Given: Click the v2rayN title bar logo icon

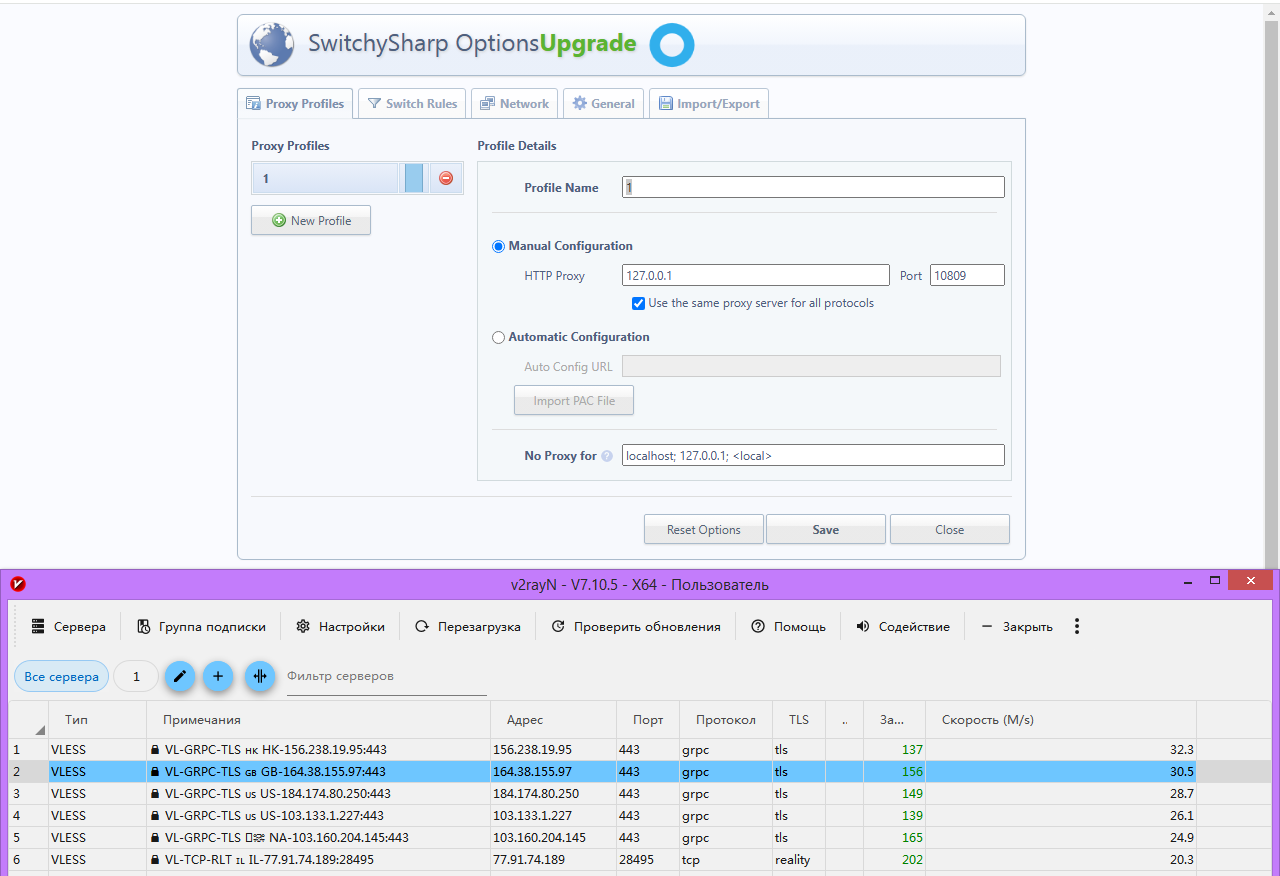Looking at the screenshot, I should coord(18,584).
